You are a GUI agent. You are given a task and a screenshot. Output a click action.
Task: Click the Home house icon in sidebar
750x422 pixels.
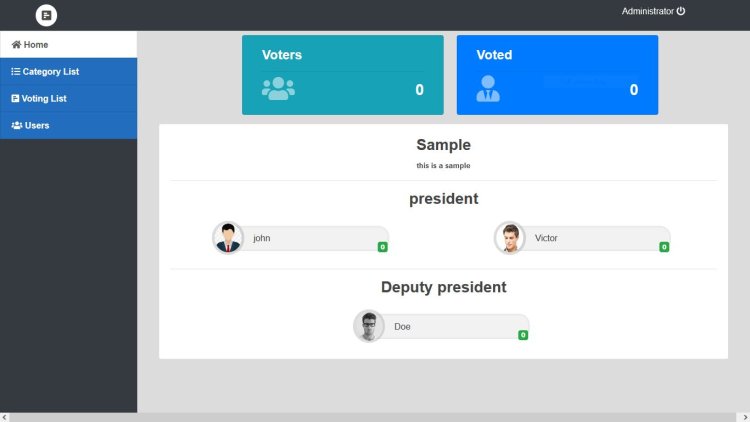coord(16,45)
